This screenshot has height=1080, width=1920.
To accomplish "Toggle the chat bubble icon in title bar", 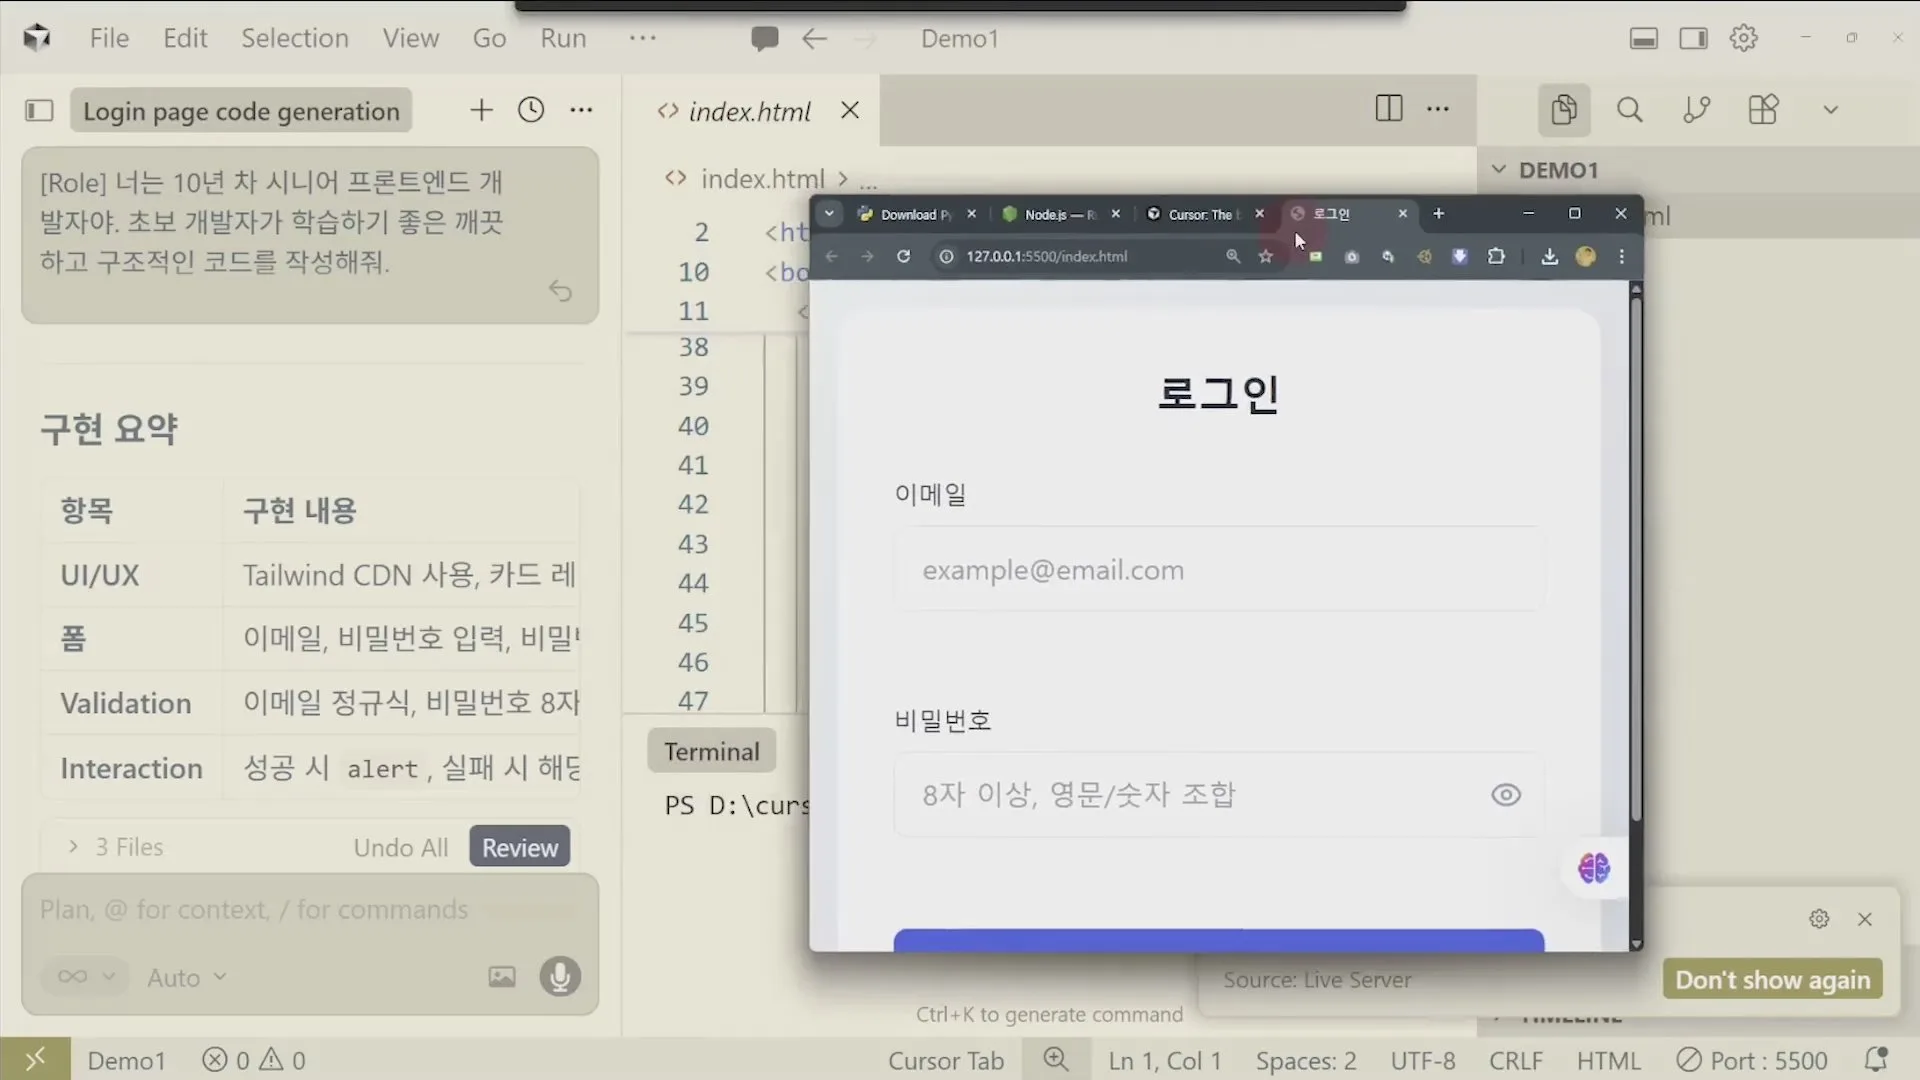I will click(x=765, y=39).
